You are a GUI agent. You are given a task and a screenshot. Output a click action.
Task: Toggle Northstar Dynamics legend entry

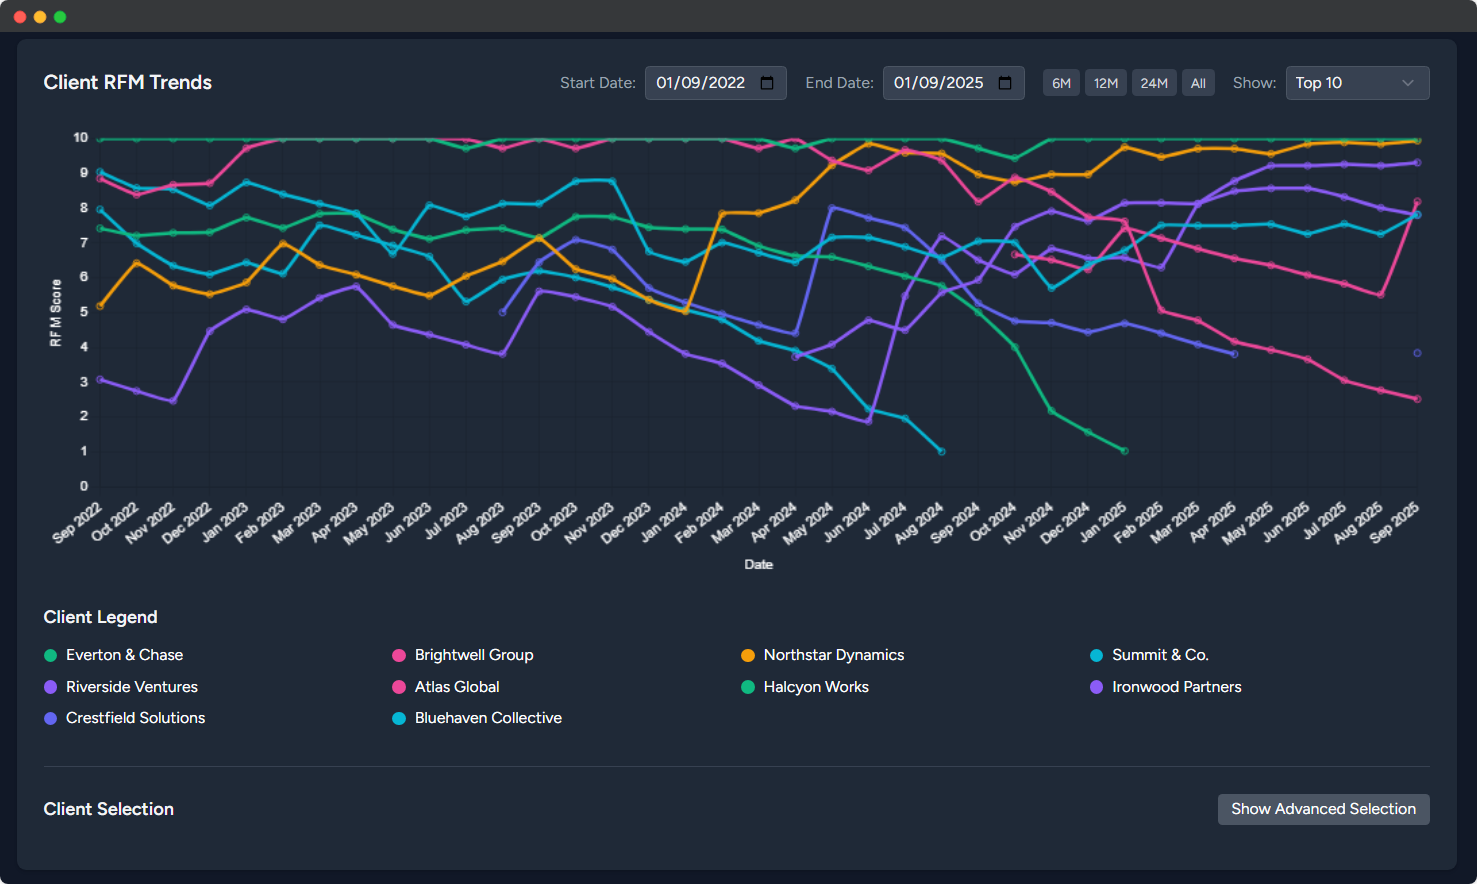tap(833, 655)
